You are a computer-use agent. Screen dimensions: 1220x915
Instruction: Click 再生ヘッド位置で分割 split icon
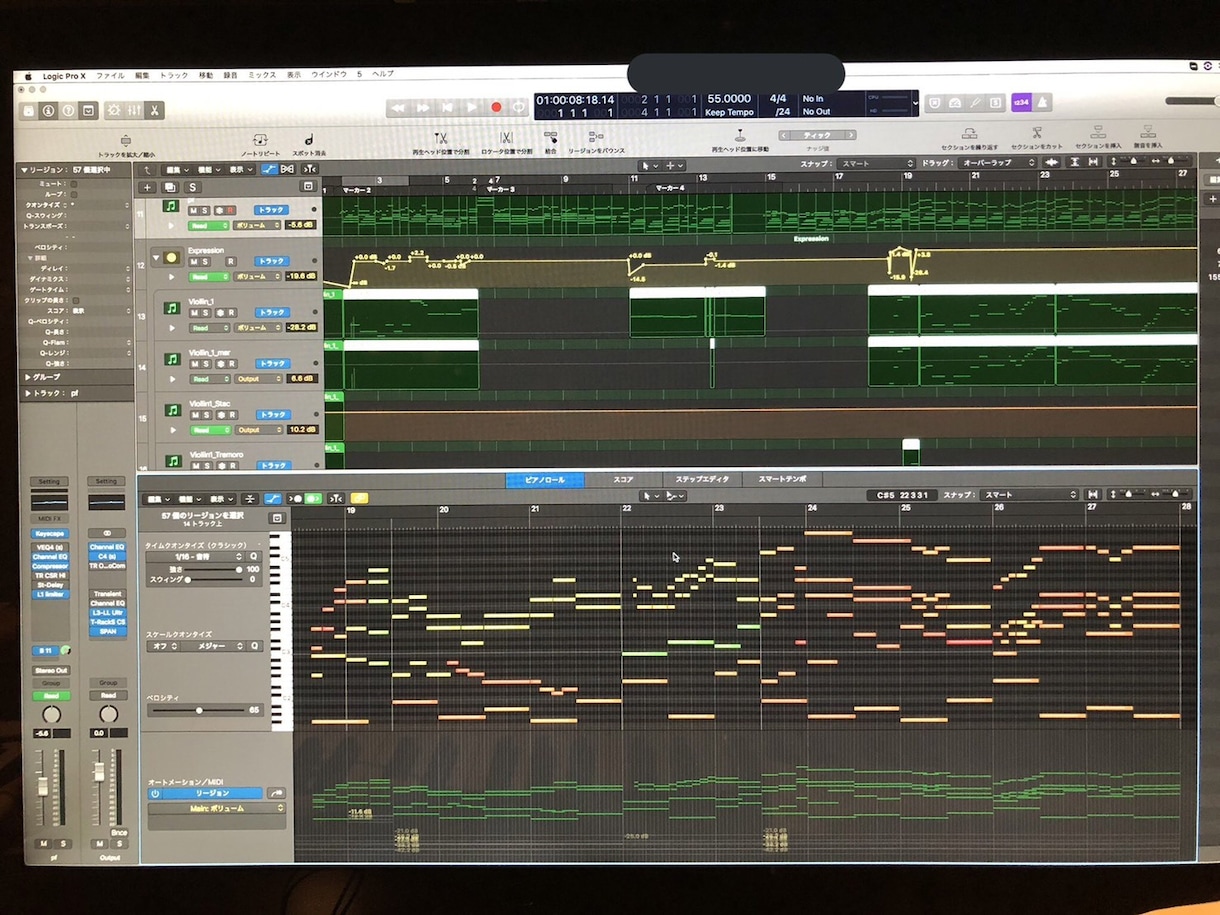point(441,138)
